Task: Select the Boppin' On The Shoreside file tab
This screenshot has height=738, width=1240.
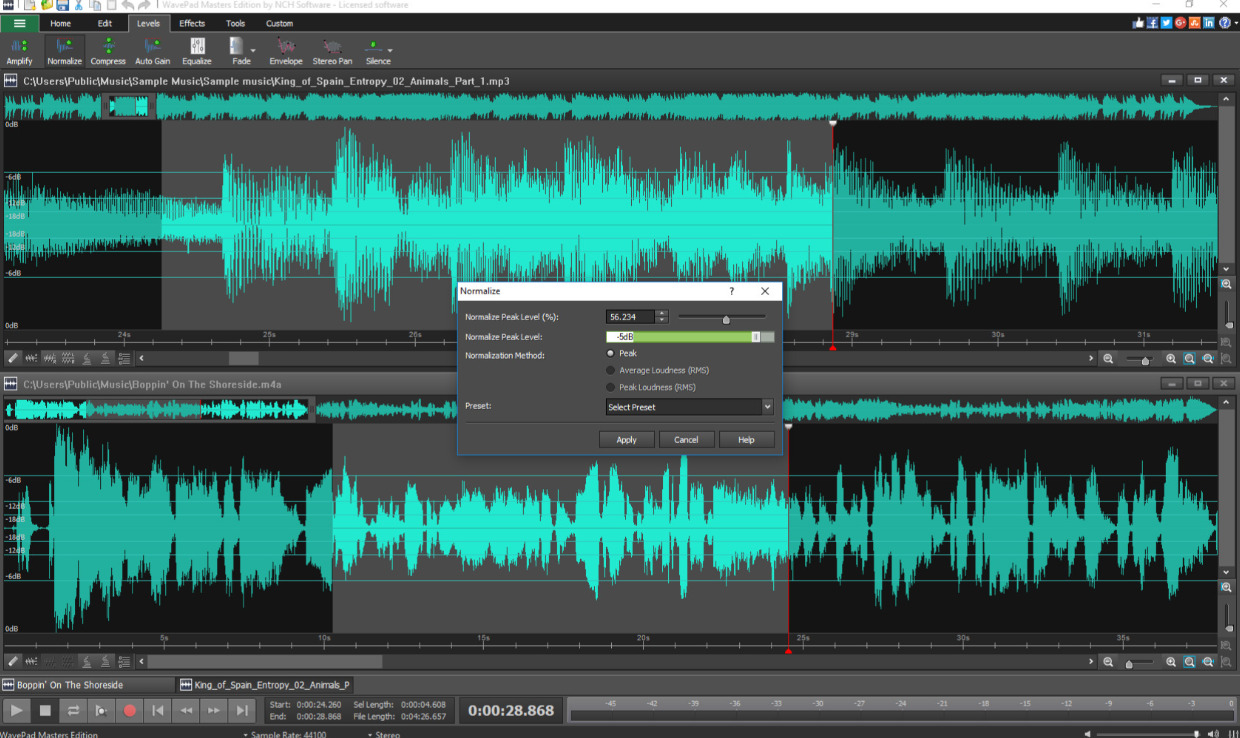Action: (x=88, y=685)
